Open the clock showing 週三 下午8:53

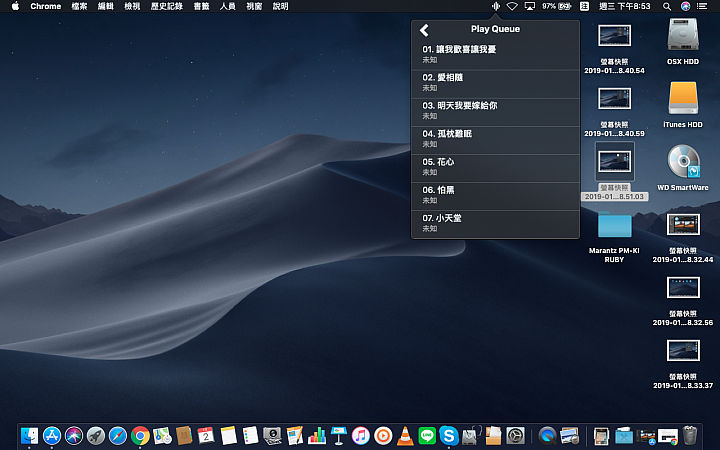[624, 6]
